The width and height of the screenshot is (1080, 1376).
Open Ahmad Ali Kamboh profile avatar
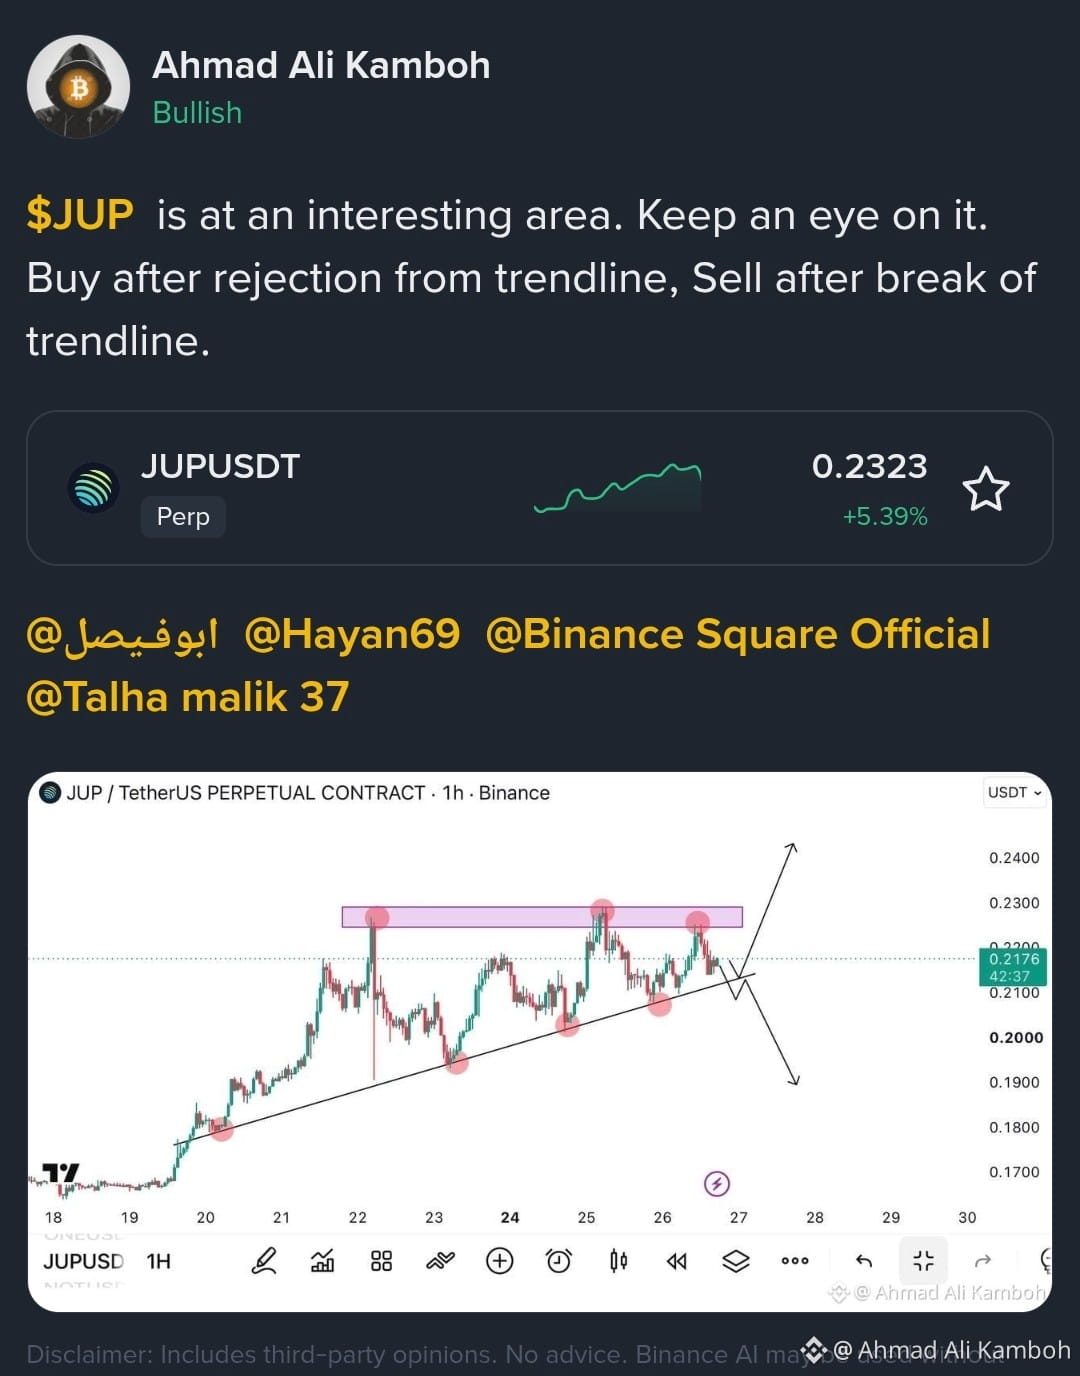tap(78, 87)
